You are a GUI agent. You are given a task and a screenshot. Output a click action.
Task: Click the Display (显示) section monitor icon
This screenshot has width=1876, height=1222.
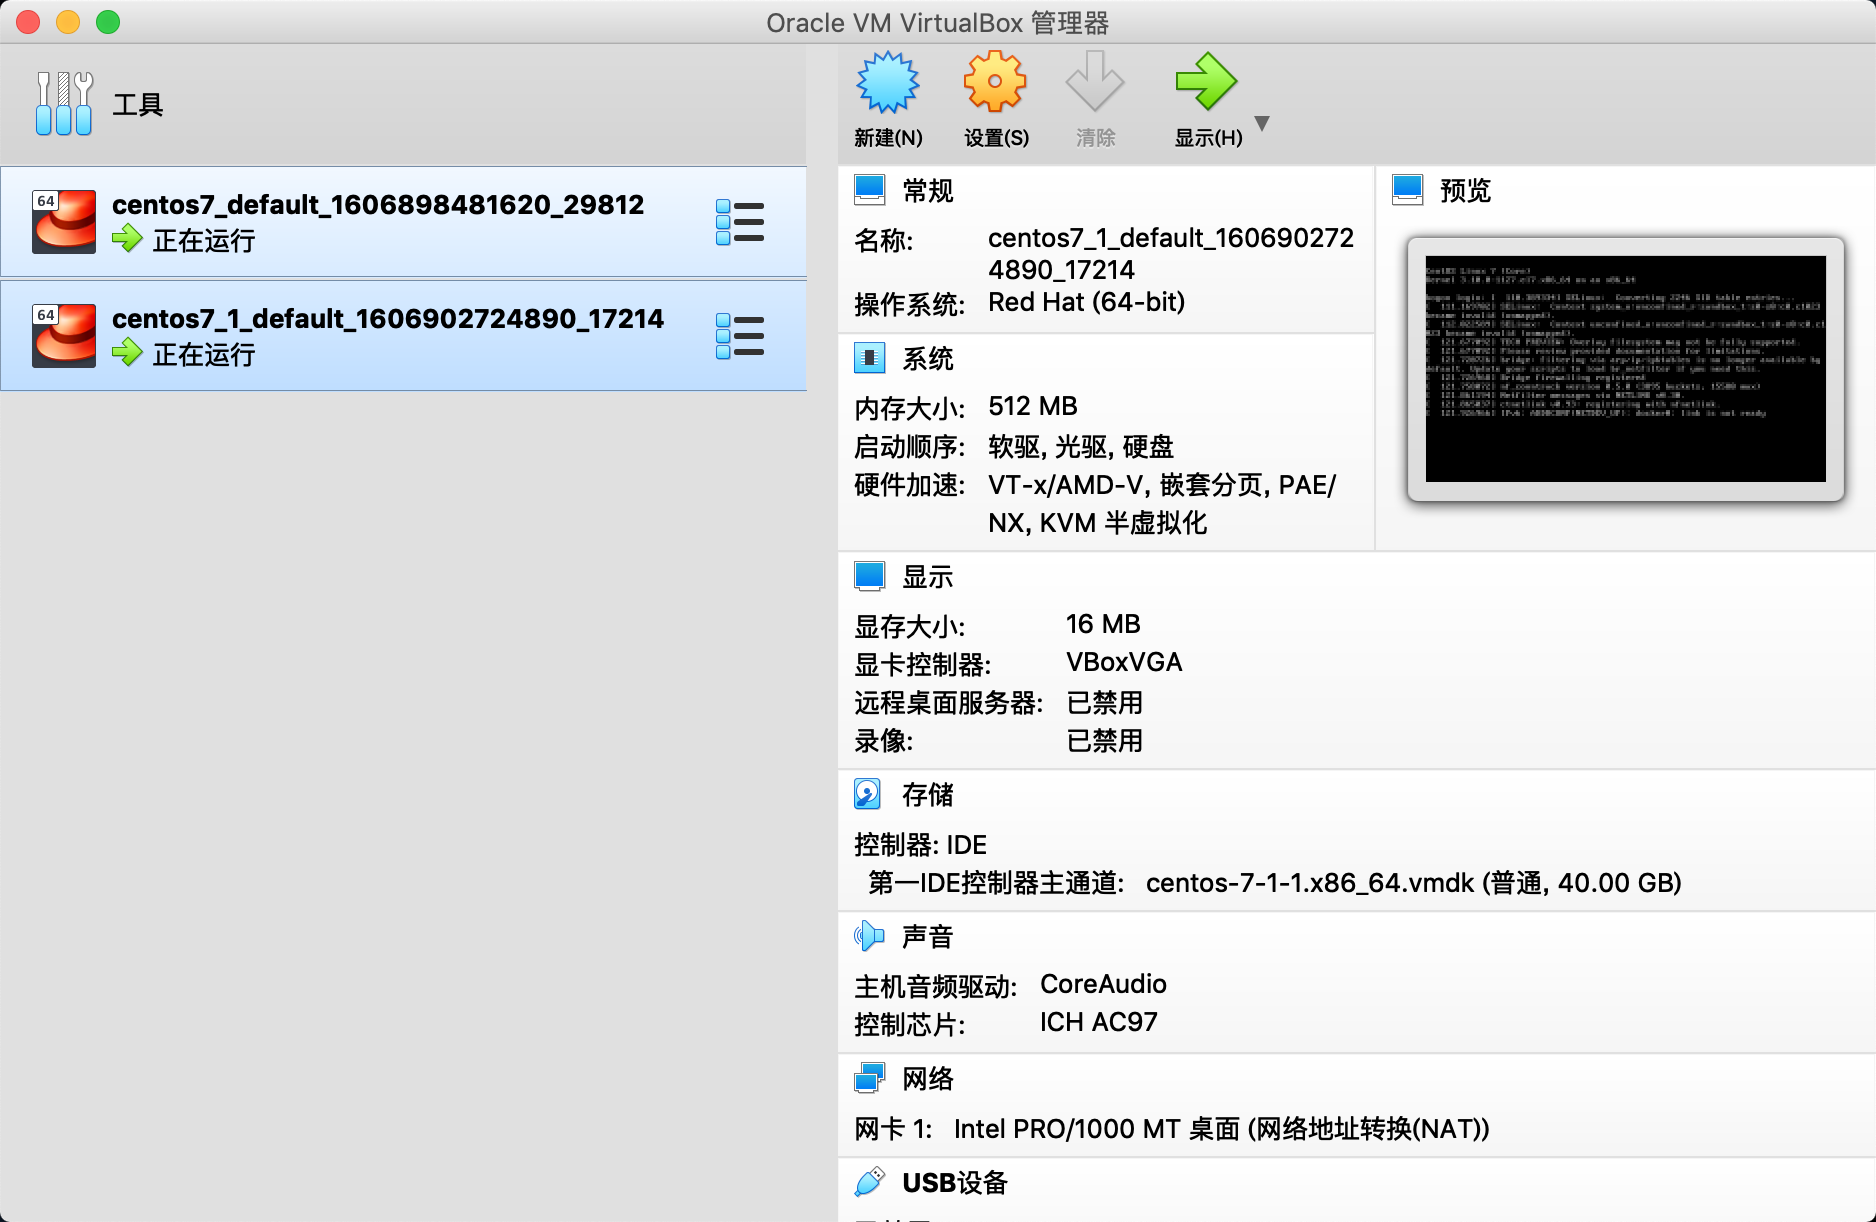click(870, 576)
